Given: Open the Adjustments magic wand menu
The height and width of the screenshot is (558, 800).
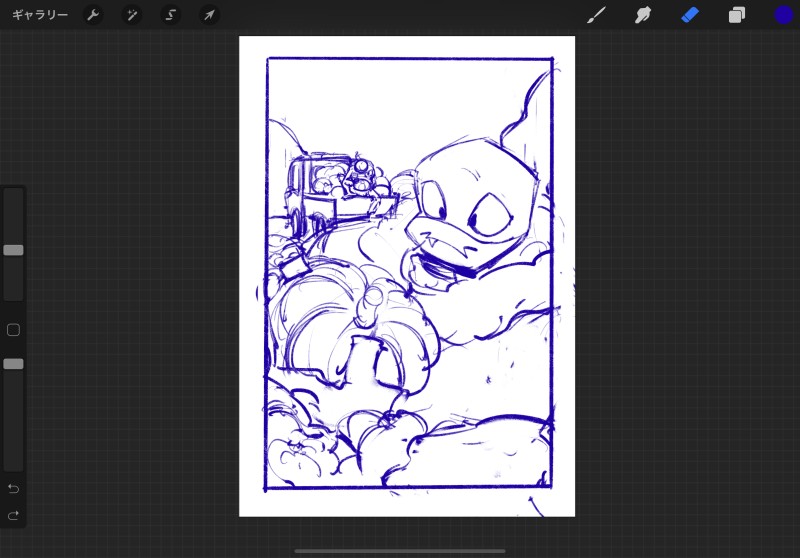Looking at the screenshot, I should (x=132, y=15).
